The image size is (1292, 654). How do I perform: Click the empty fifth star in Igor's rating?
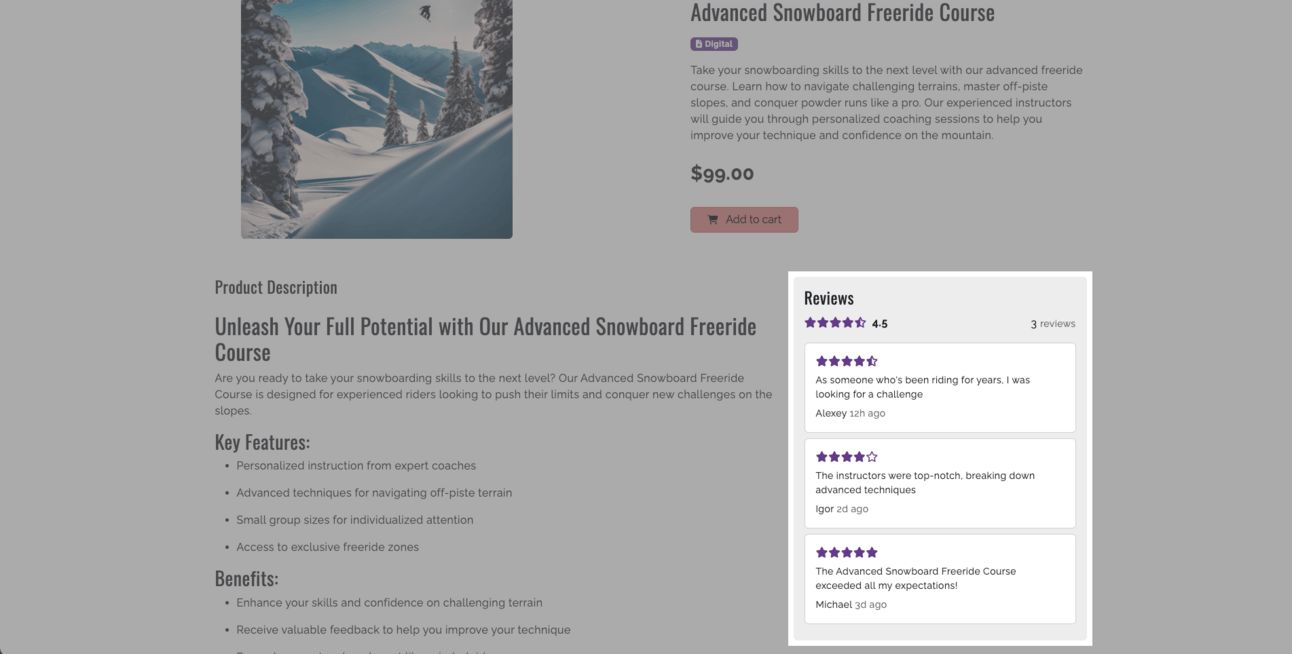(872, 457)
